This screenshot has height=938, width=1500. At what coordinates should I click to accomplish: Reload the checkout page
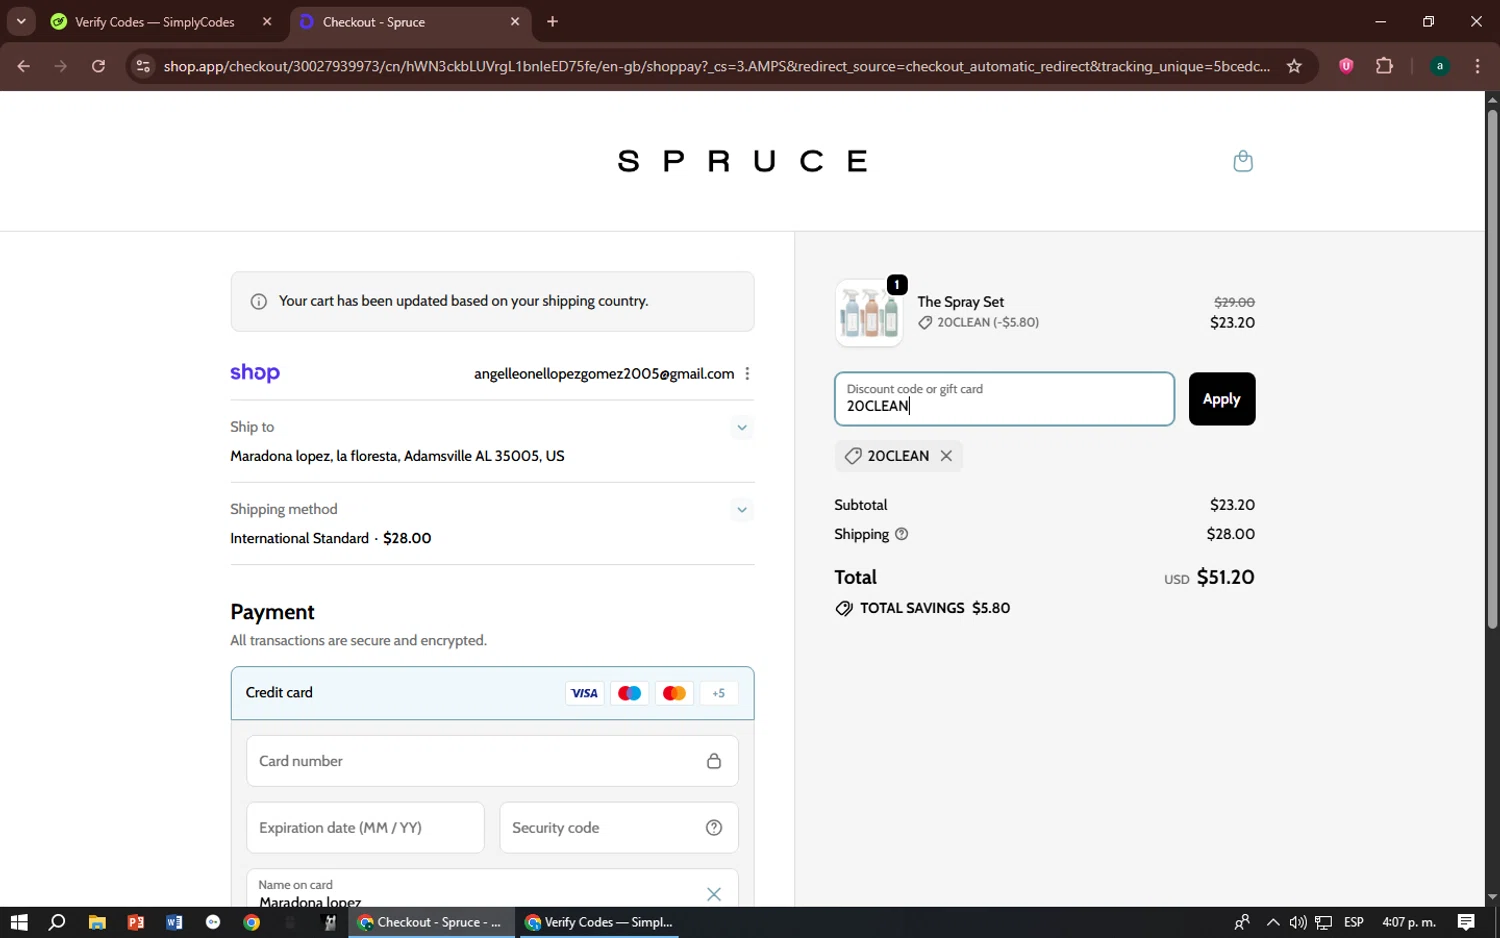pyautogui.click(x=98, y=66)
